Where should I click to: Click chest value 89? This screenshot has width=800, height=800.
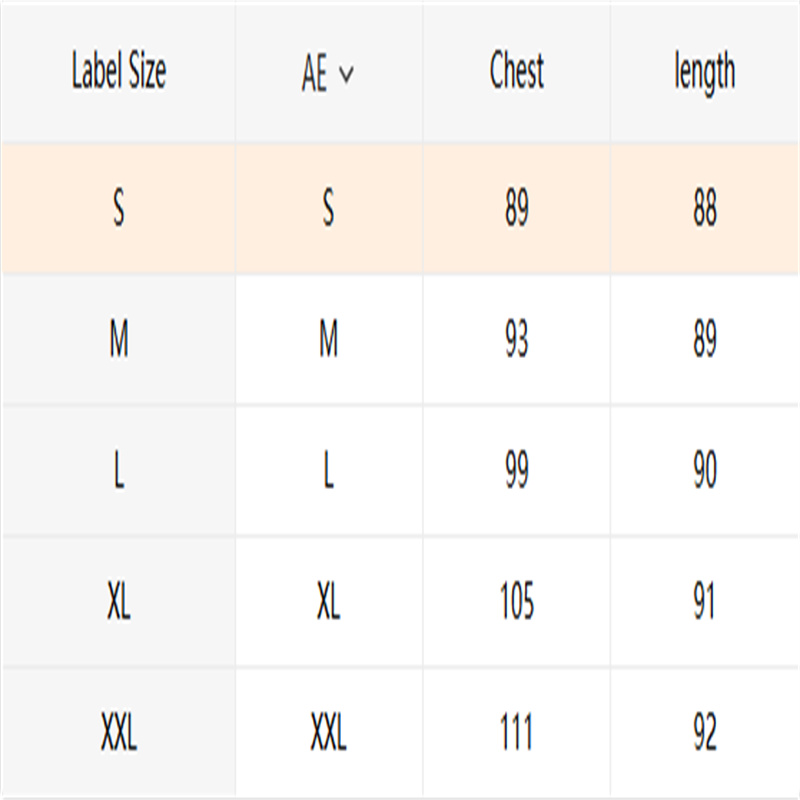[x=516, y=208]
